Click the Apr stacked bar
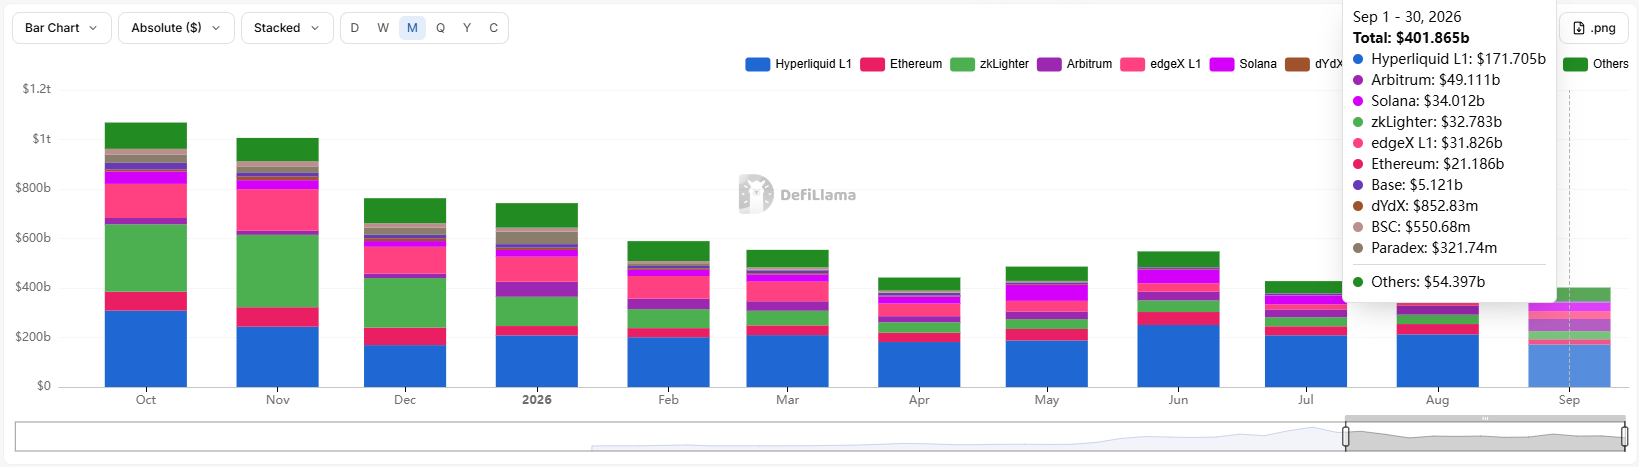 click(x=919, y=332)
